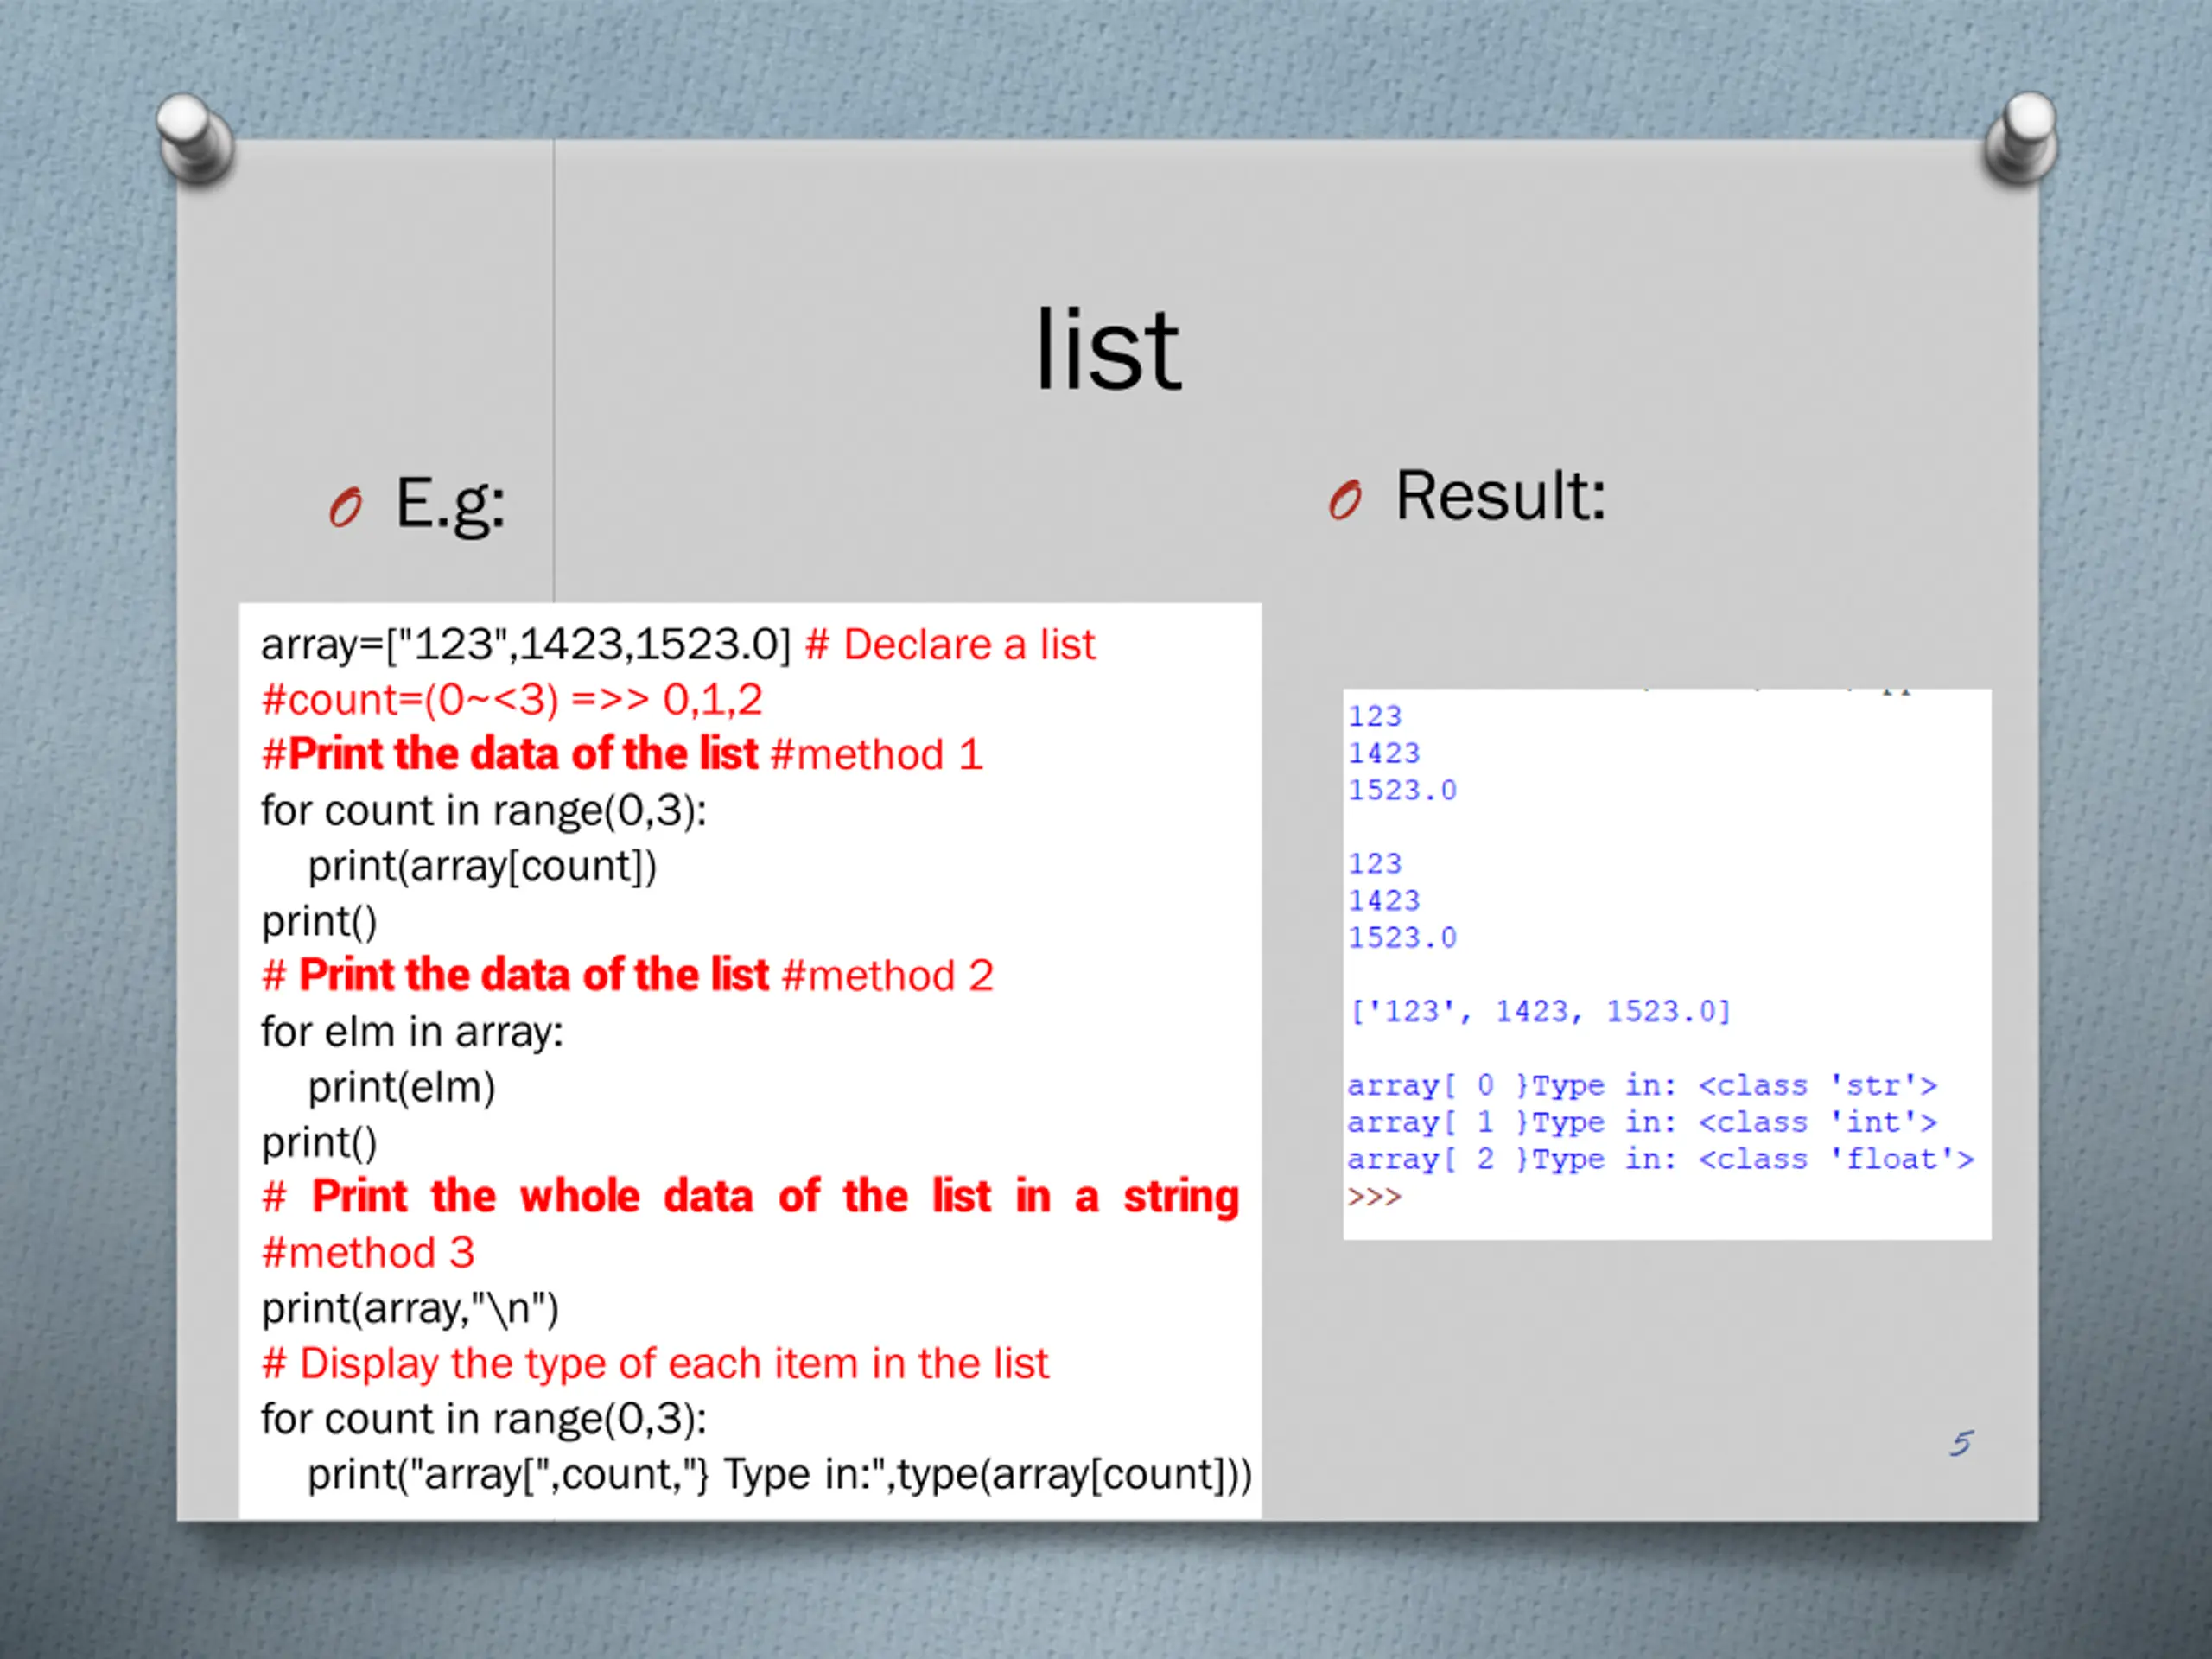Viewport: 2212px width, 1659px height.
Task: Click the second '1523.0' output line in result
Action: tap(1402, 938)
